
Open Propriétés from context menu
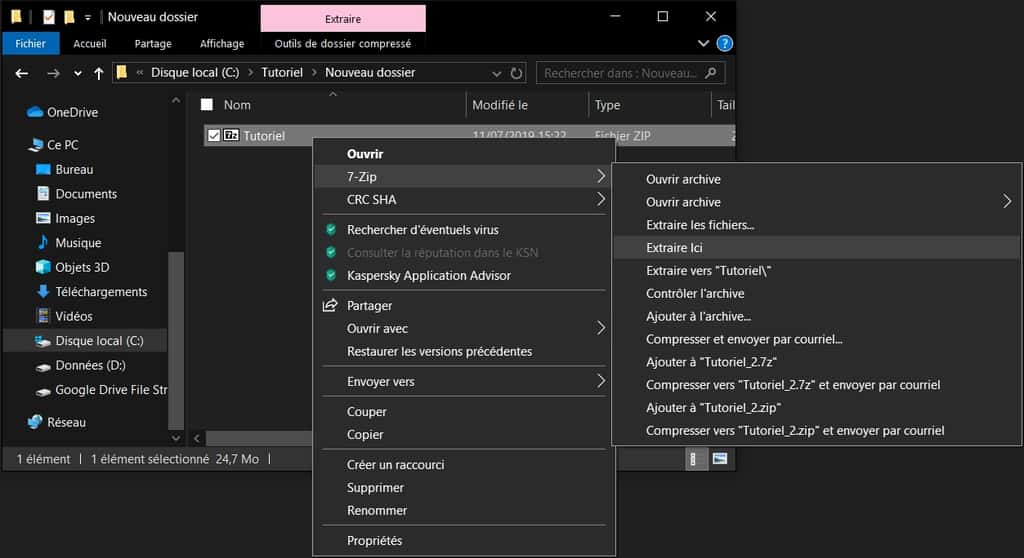tap(464, 540)
